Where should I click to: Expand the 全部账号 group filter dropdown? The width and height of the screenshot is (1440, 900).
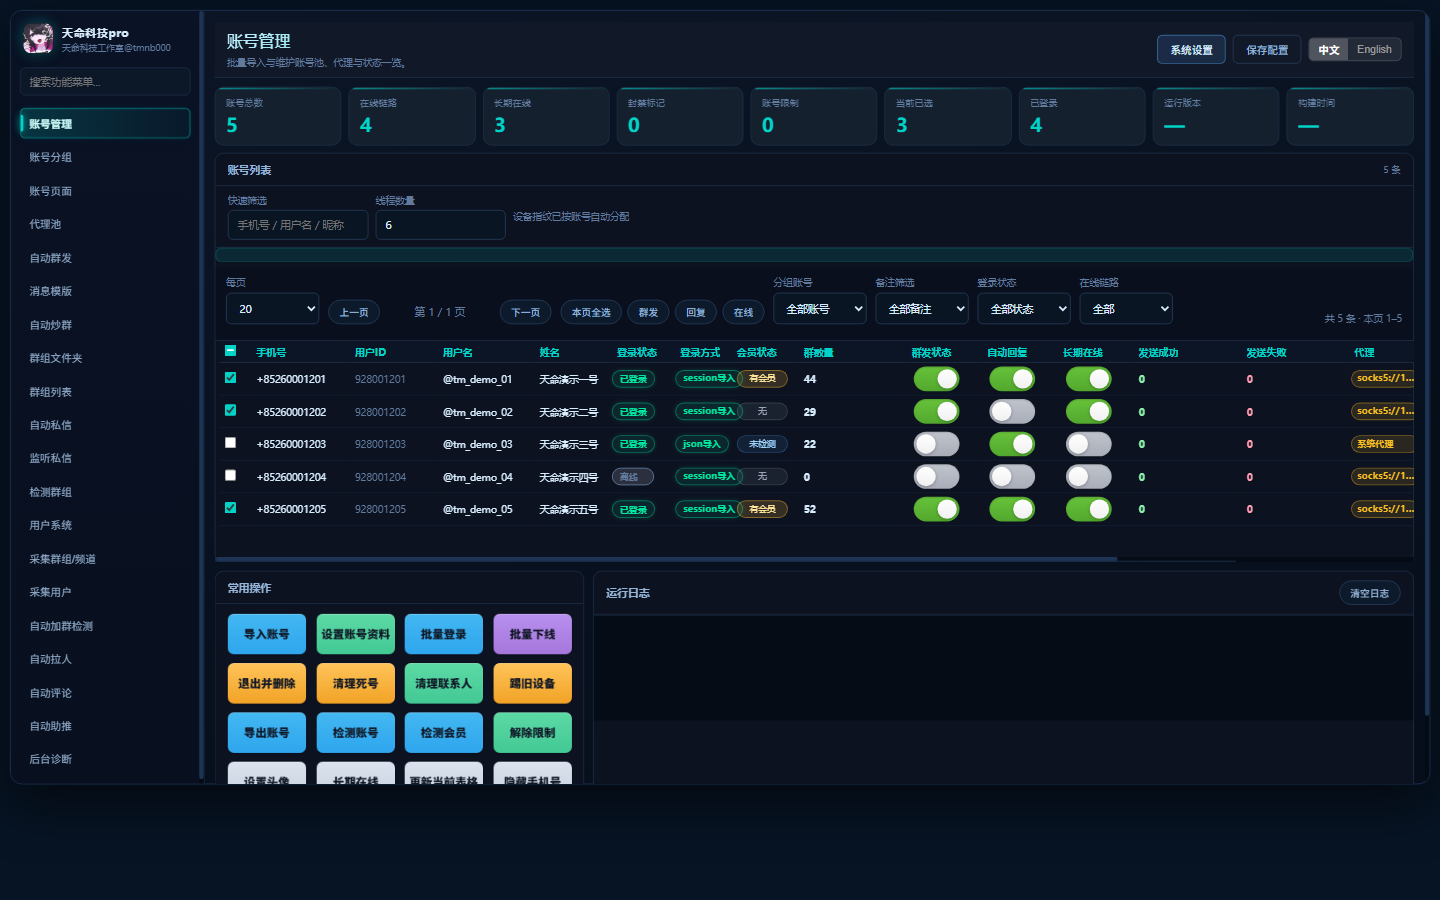coord(820,309)
